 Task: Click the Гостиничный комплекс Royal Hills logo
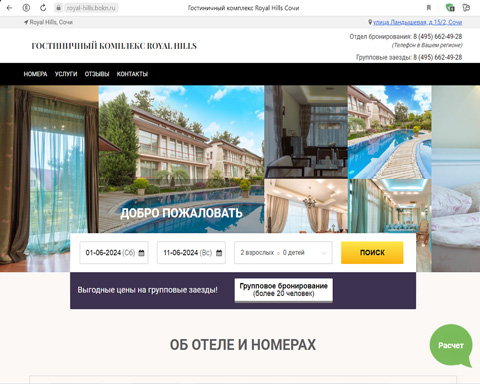[x=114, y=46]
